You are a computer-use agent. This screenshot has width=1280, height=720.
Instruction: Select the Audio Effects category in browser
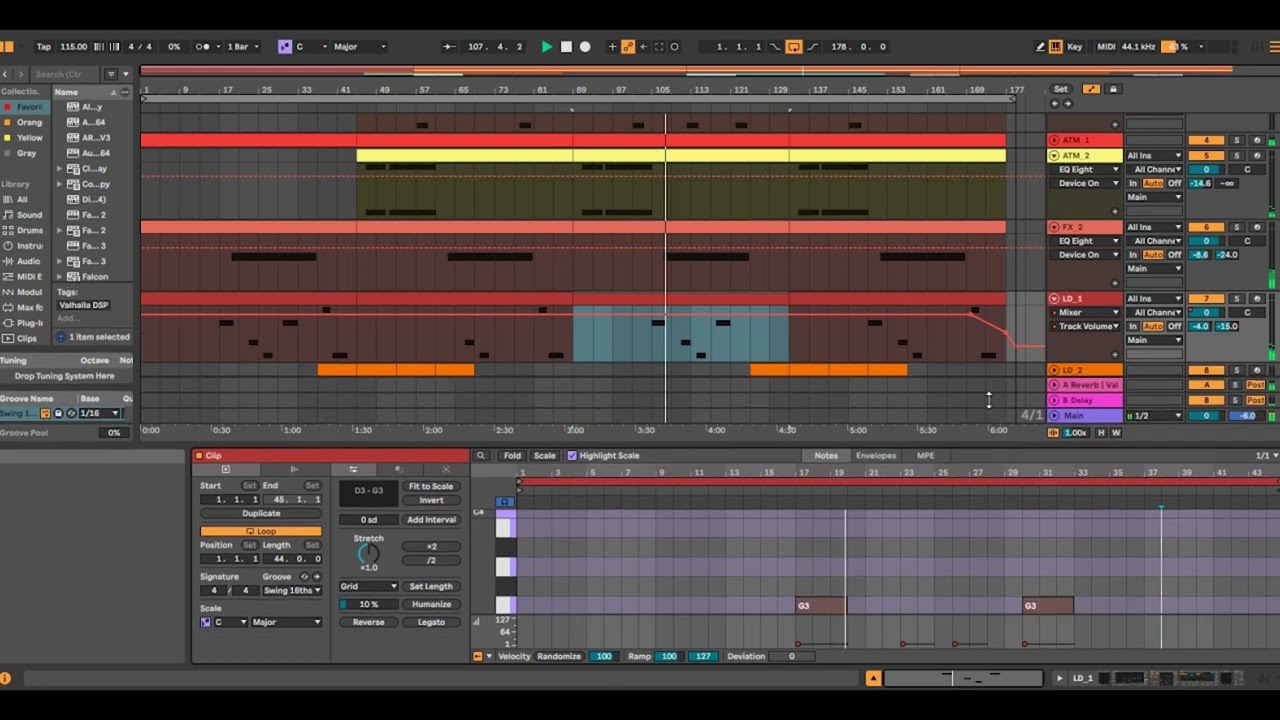(24, 261)
